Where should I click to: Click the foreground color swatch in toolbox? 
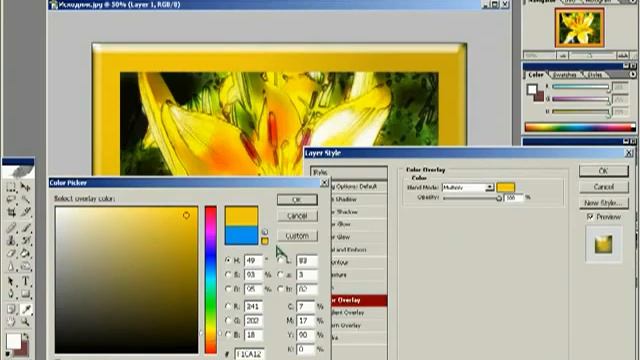(x=13, y=341)
